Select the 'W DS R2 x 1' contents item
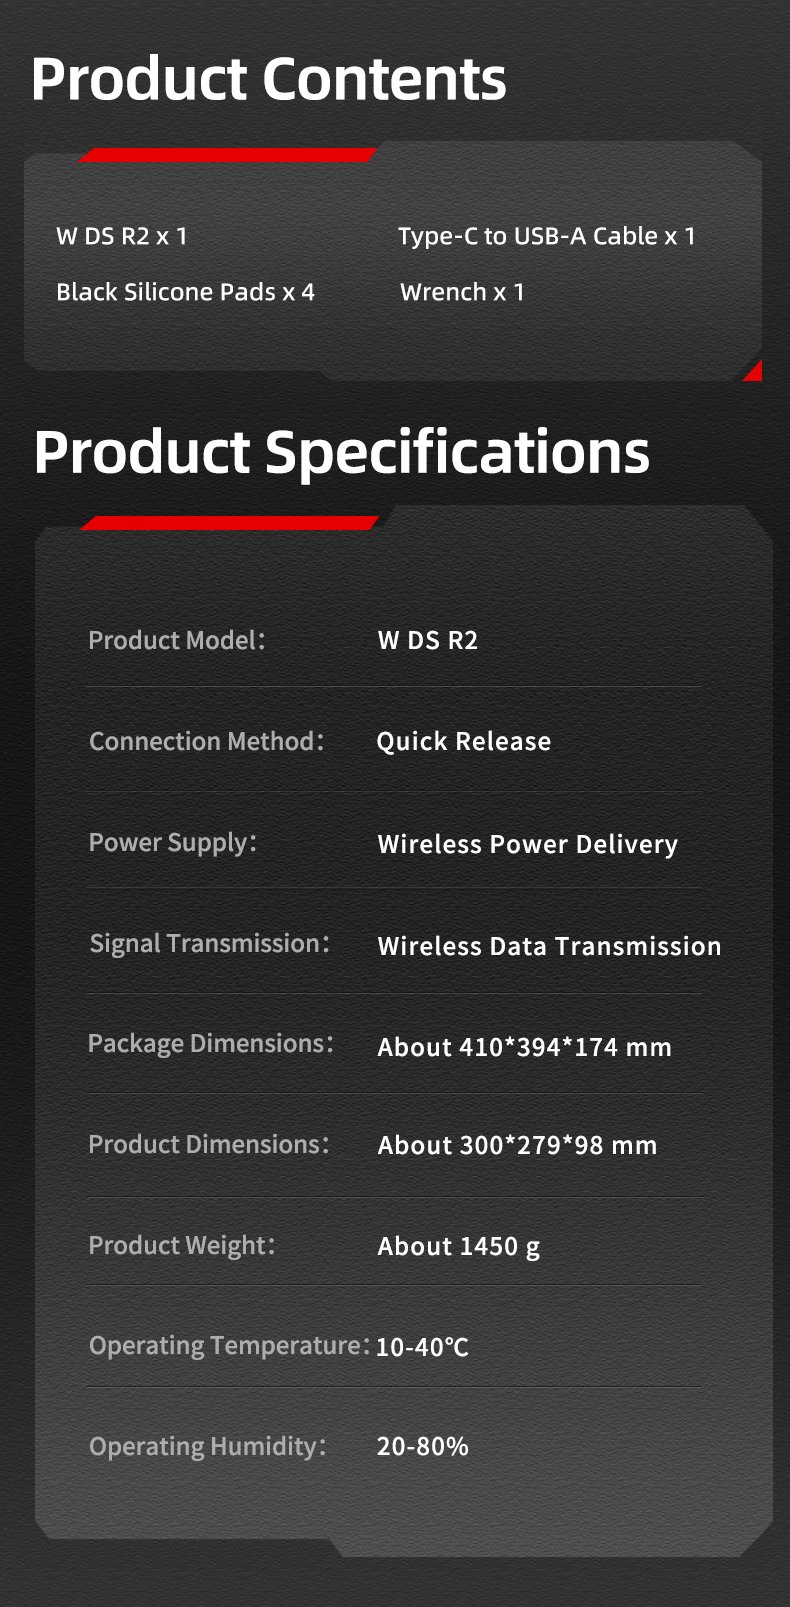The image size is (790, 1607). point(122,236)
